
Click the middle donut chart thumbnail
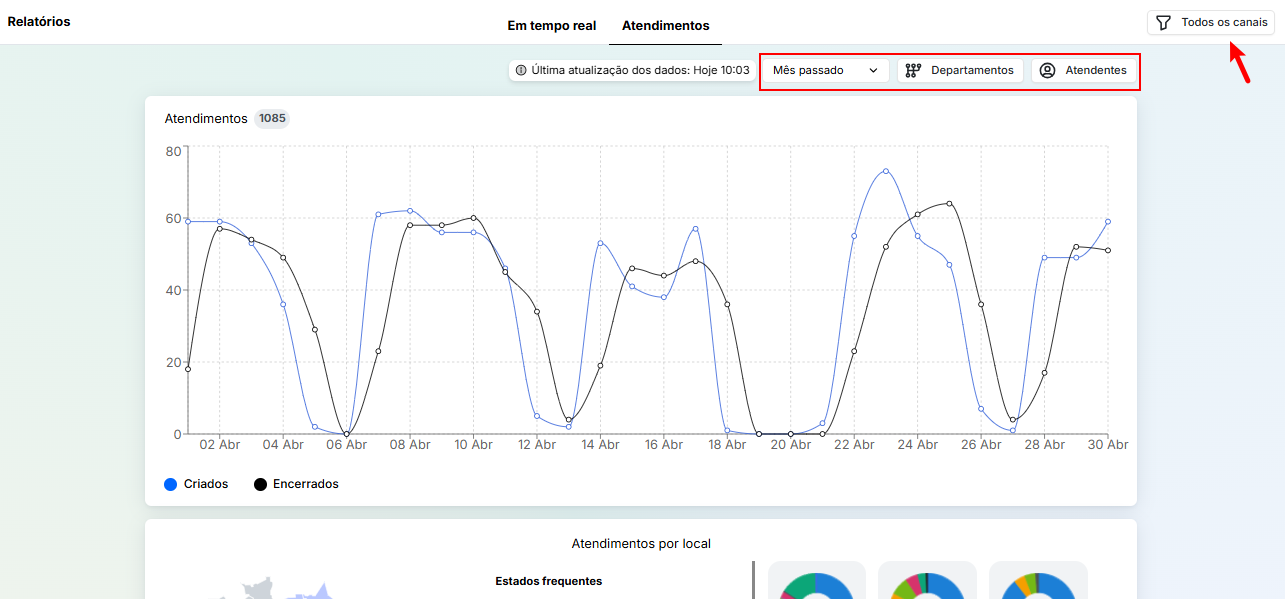coord(927,584)
